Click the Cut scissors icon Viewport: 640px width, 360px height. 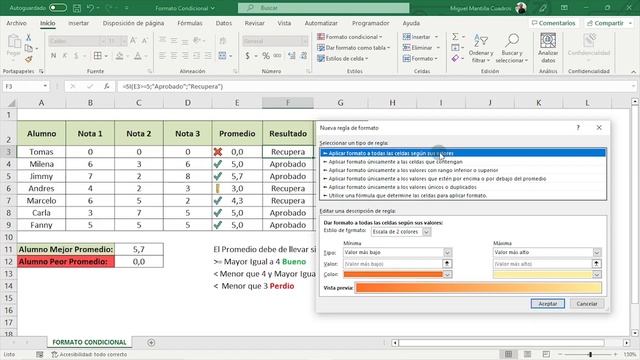(29, 37)
